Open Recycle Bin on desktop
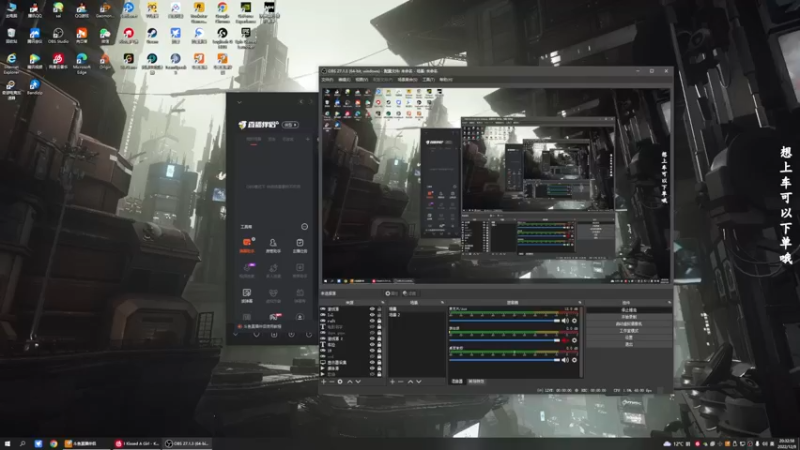This screenshot has width=800, height=450. [x=11, y=36]
